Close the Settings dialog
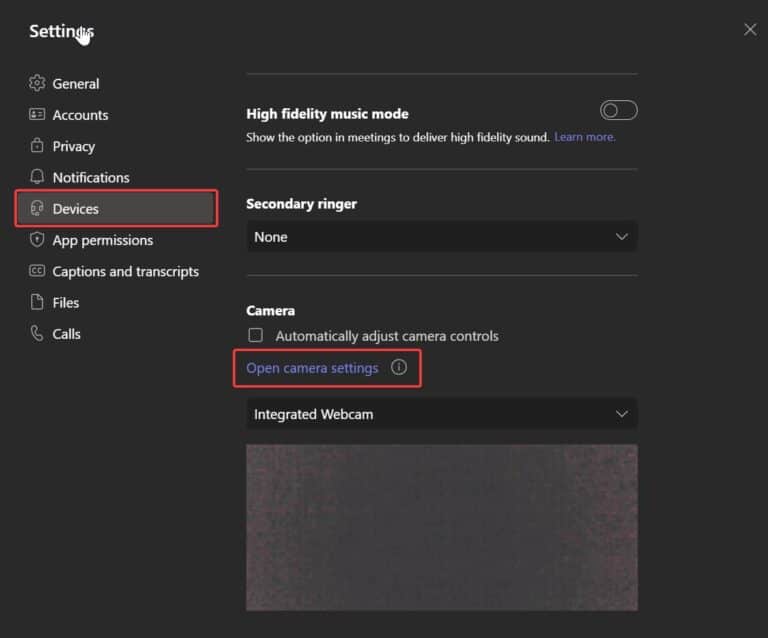 (x=750, y=29)
